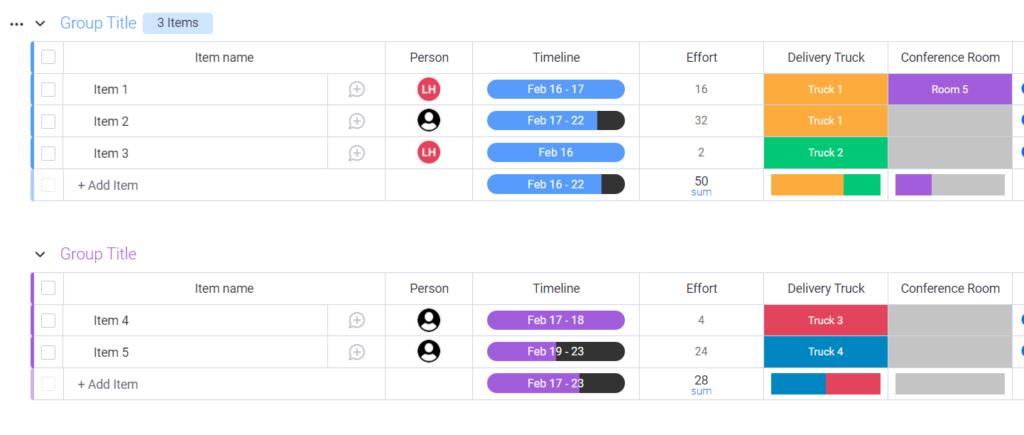
Task: Open the three-dot menu beside first group
Action: (17, 24)
